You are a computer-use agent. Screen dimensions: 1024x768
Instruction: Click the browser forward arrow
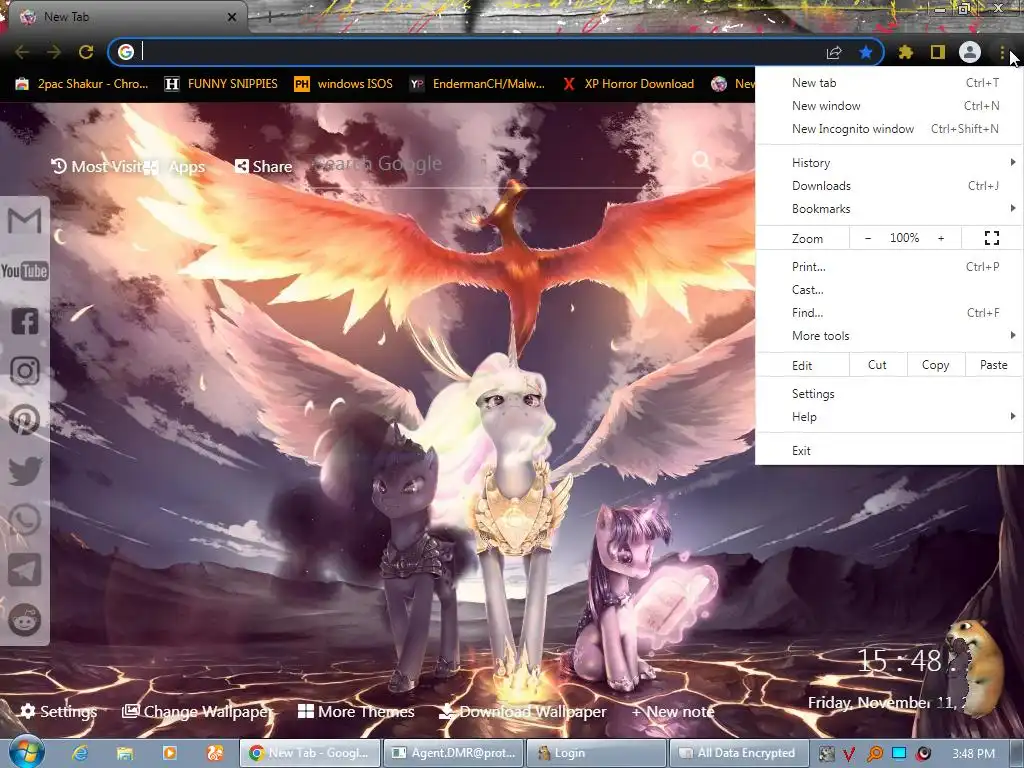point(54,52)
